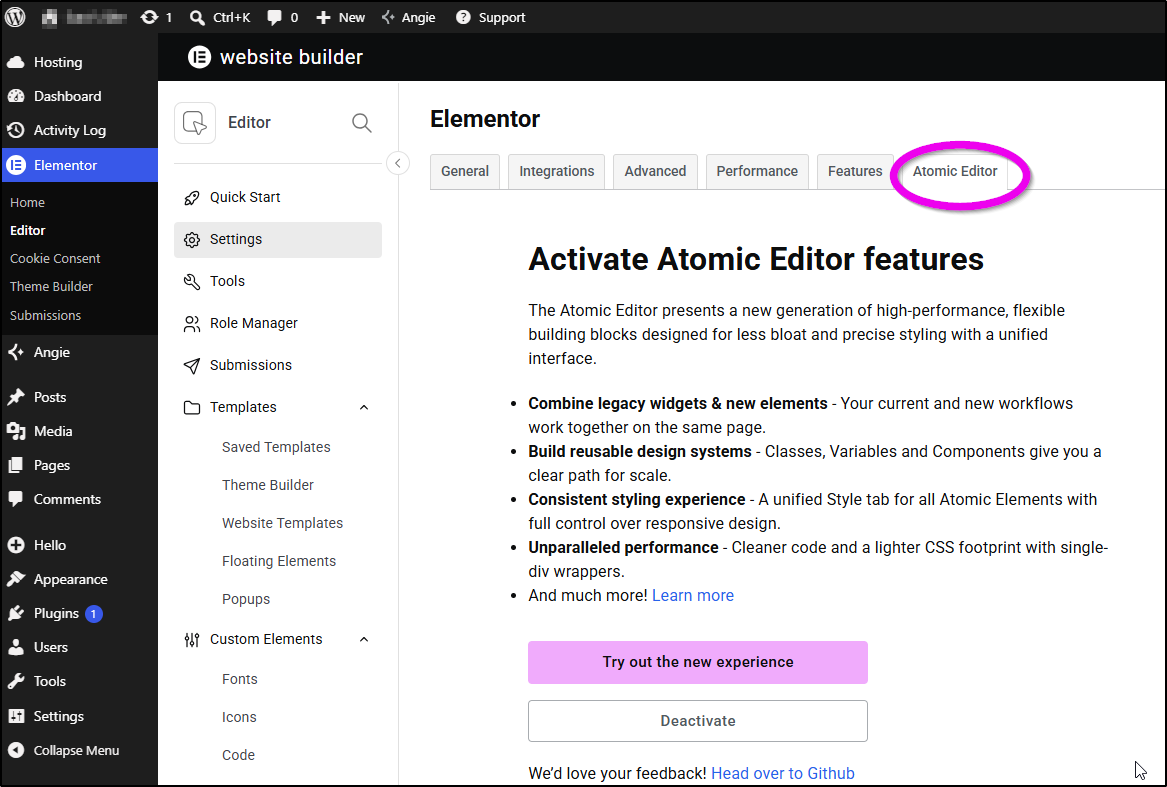
Task: Open Posts in WordPress sidebar
Action: coord(79,398)
